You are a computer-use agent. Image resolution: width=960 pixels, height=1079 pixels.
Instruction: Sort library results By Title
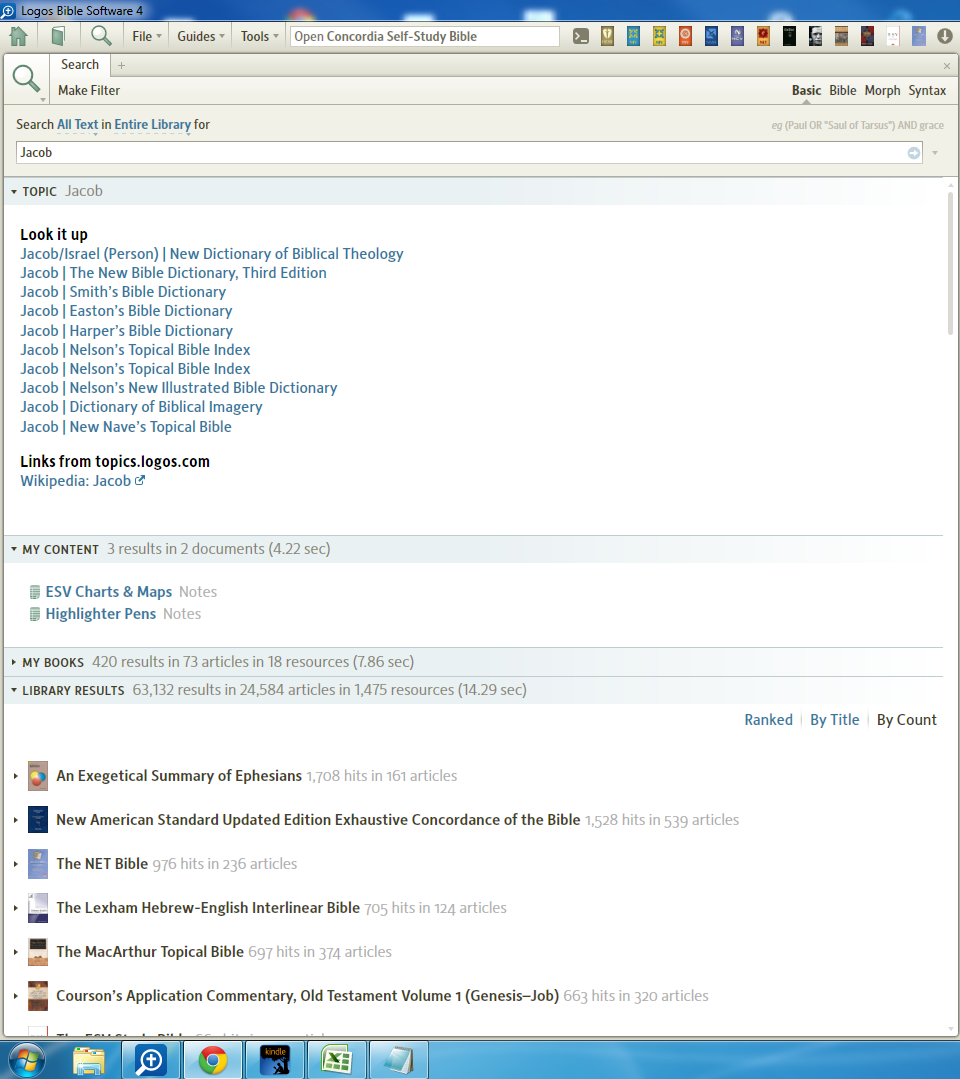tap(835, 720)
